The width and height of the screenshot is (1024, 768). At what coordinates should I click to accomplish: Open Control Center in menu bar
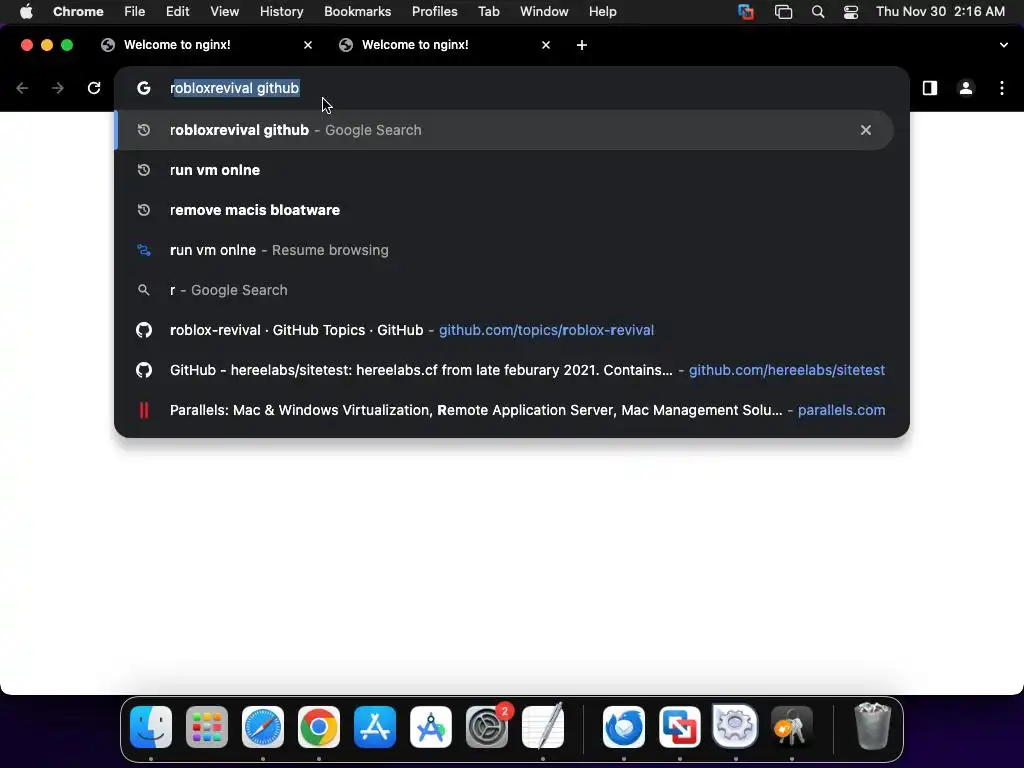coord(851,12)
